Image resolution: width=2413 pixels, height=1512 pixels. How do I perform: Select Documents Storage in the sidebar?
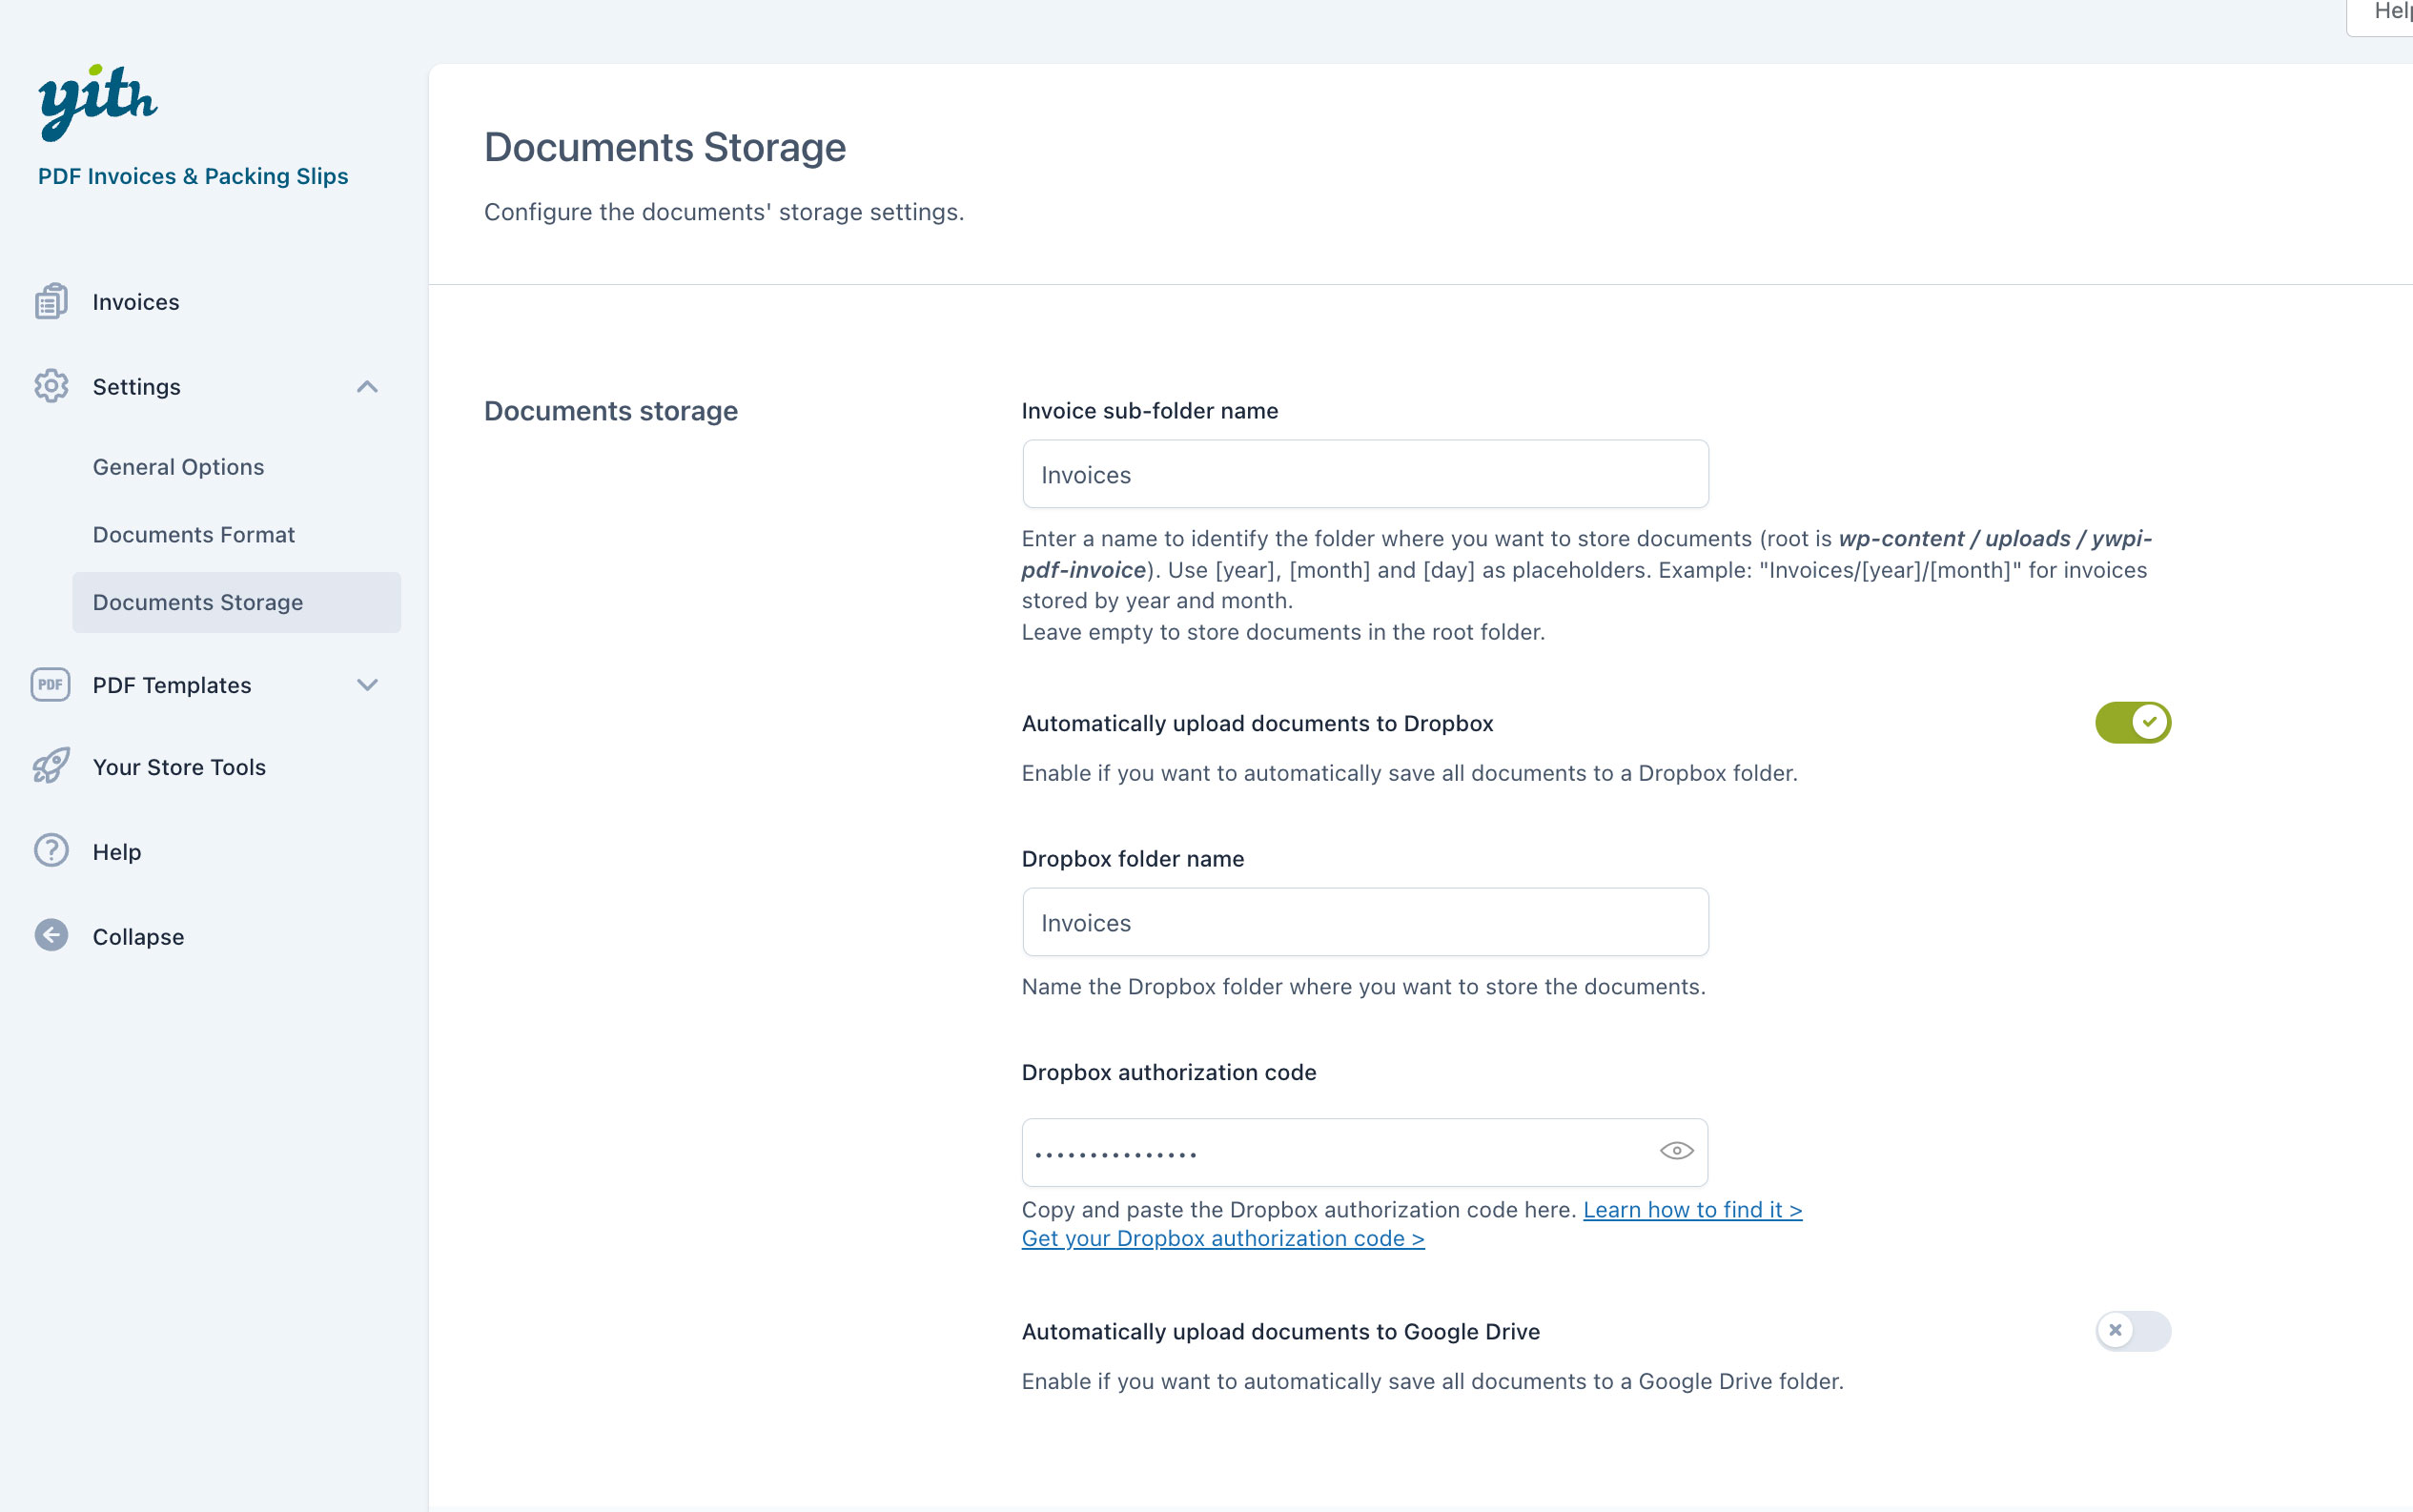click(x=198, y=602)
